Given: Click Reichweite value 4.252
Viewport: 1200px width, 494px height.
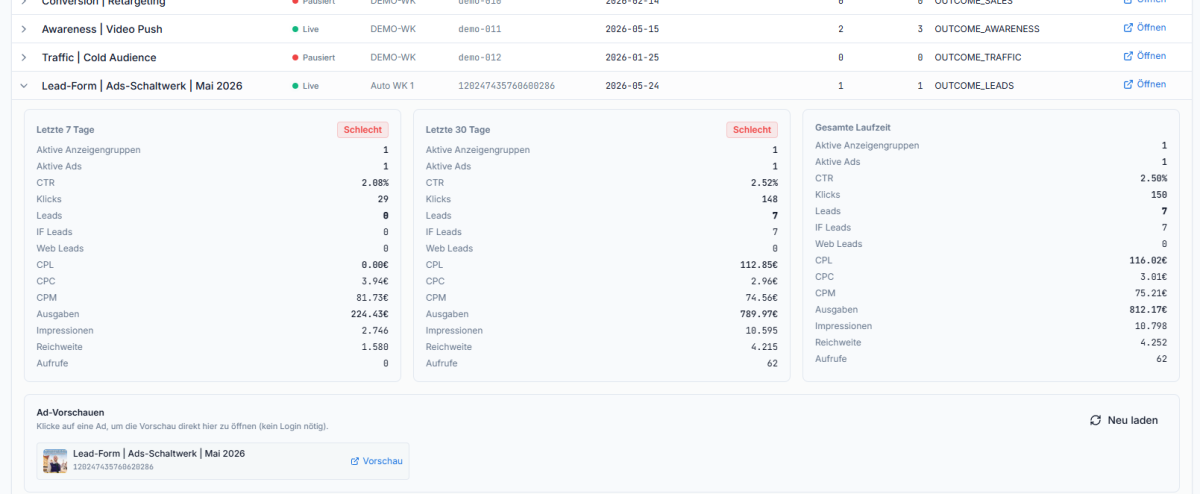Looking at the screenshot, I should [1153, 342].
